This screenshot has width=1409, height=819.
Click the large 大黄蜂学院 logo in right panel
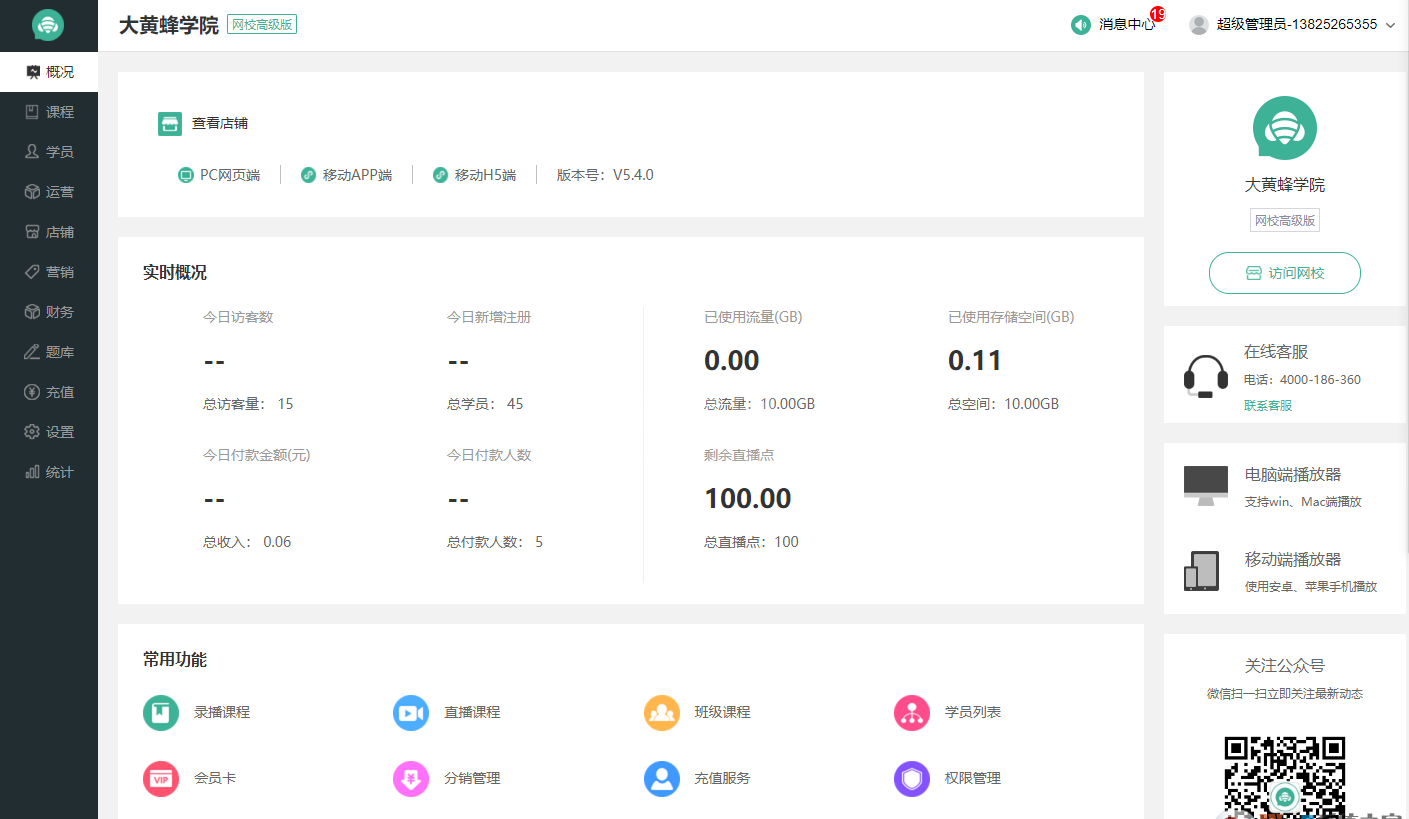coord(1285,128)
